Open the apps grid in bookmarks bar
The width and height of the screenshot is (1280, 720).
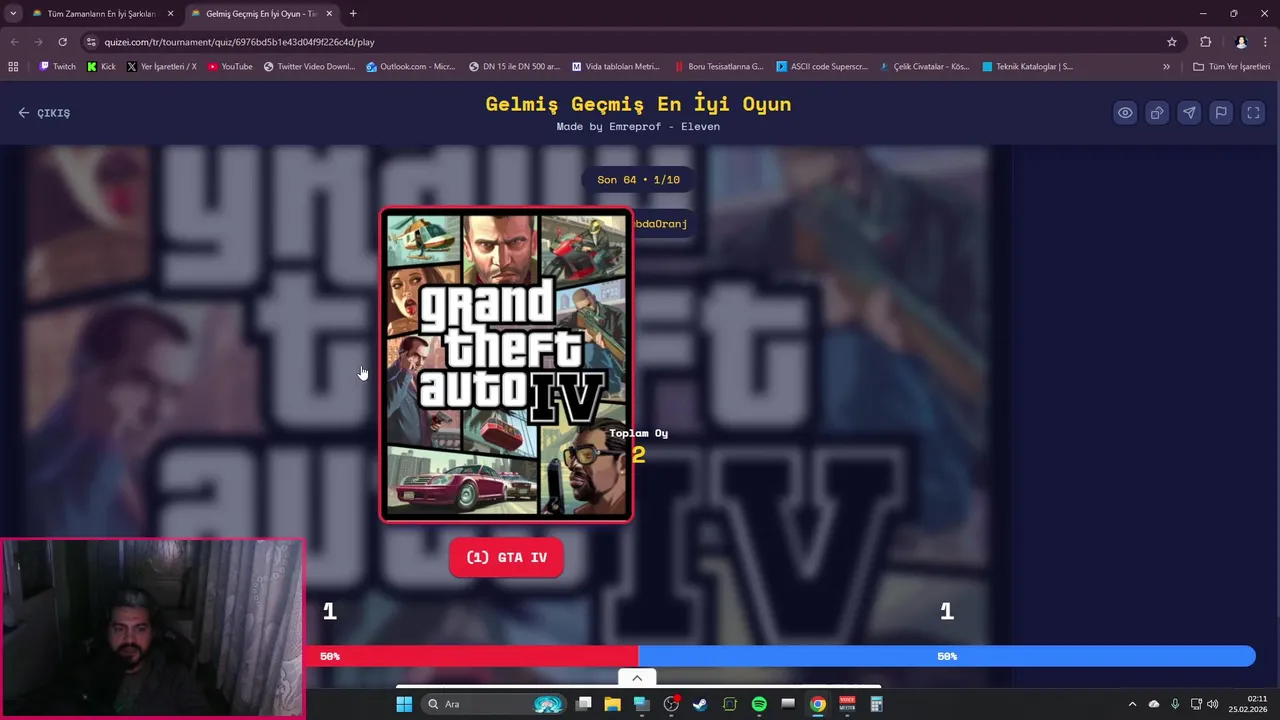[13, 67]
